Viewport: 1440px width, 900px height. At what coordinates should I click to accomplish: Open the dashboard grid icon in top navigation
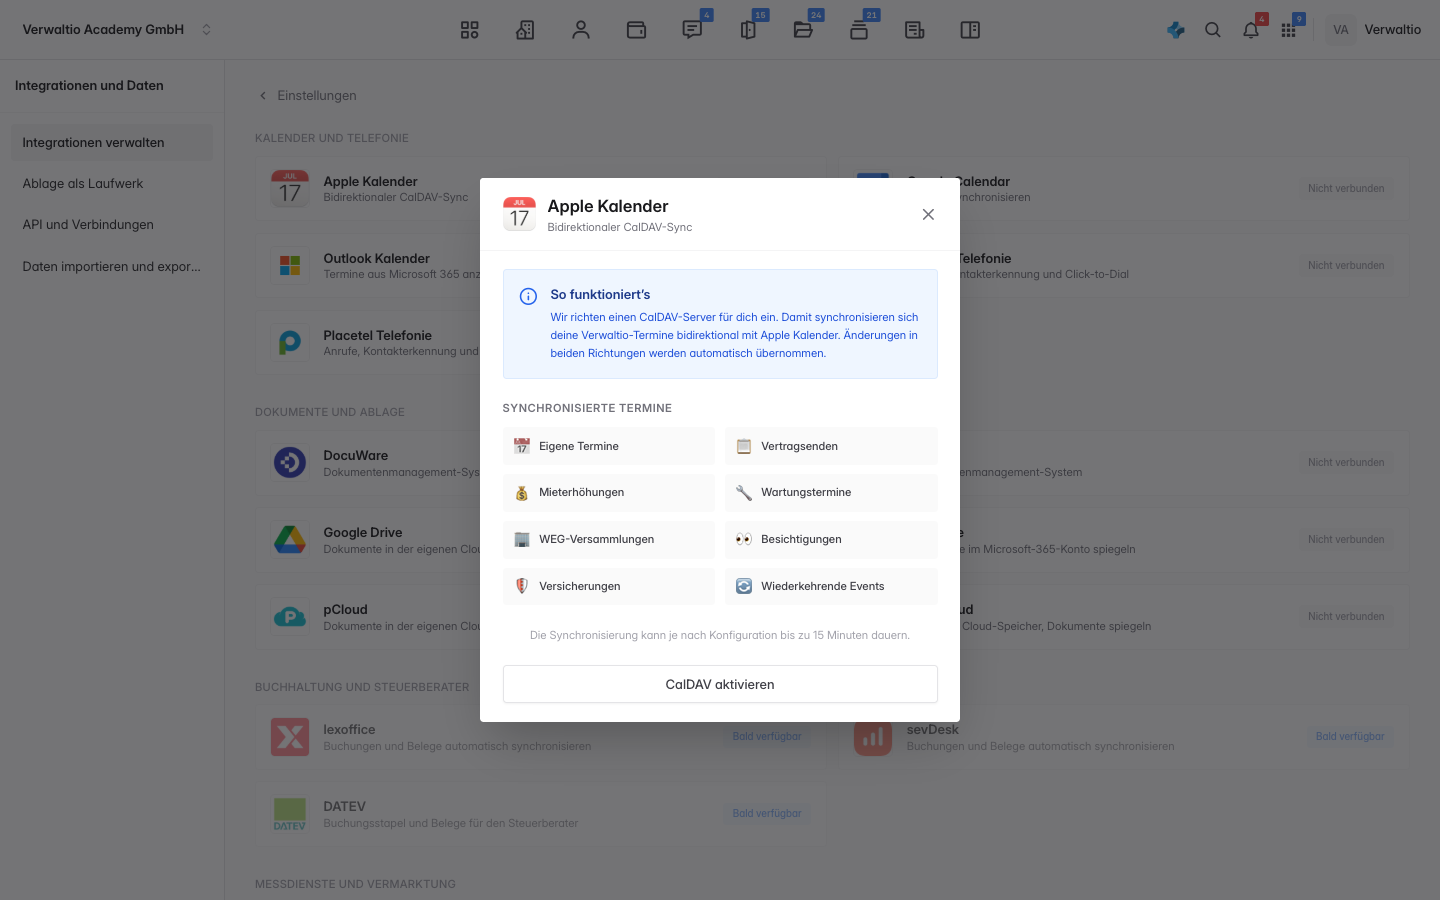[x=469, y=30]
